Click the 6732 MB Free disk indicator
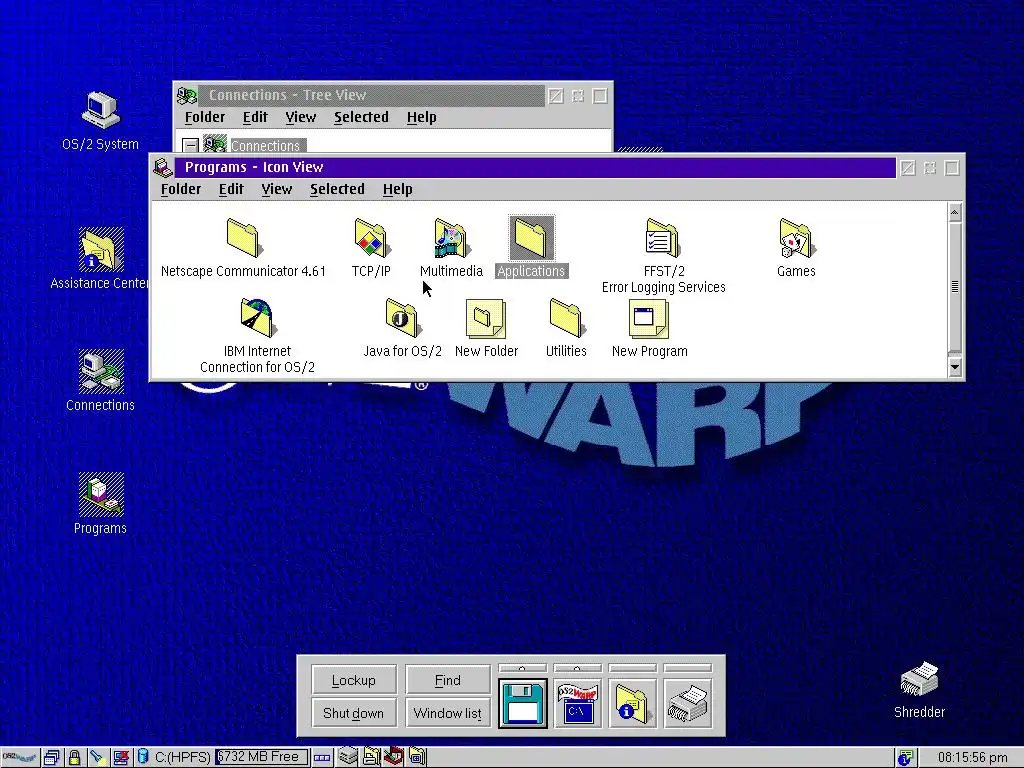 pyautogui.click(x=261, y=758)
